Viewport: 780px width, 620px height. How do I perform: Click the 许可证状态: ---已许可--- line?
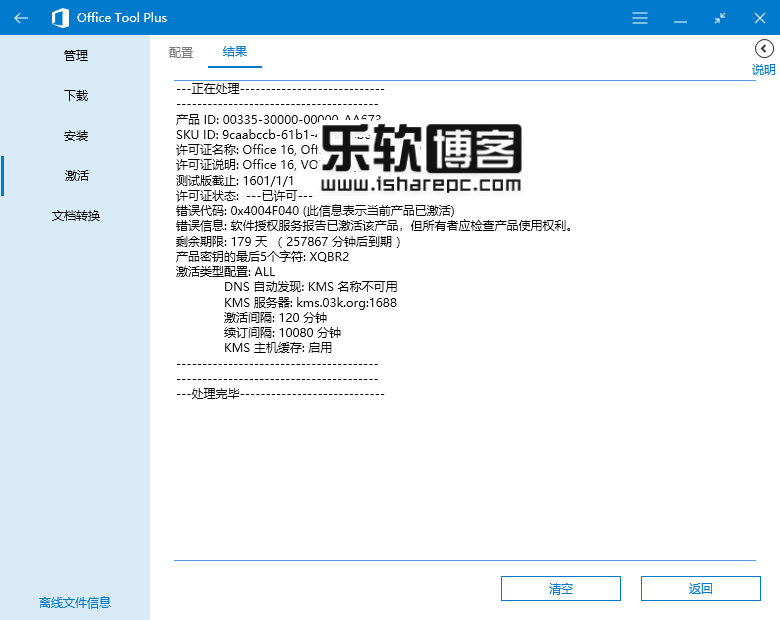[244, 196]
